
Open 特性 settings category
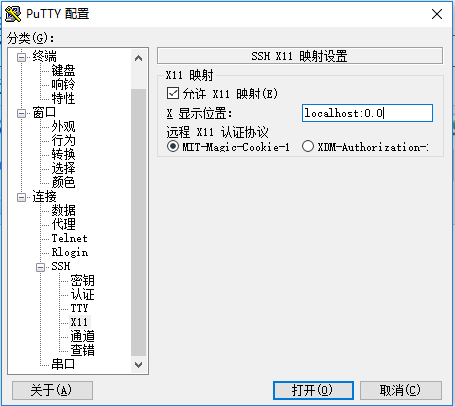coord(63,98)
